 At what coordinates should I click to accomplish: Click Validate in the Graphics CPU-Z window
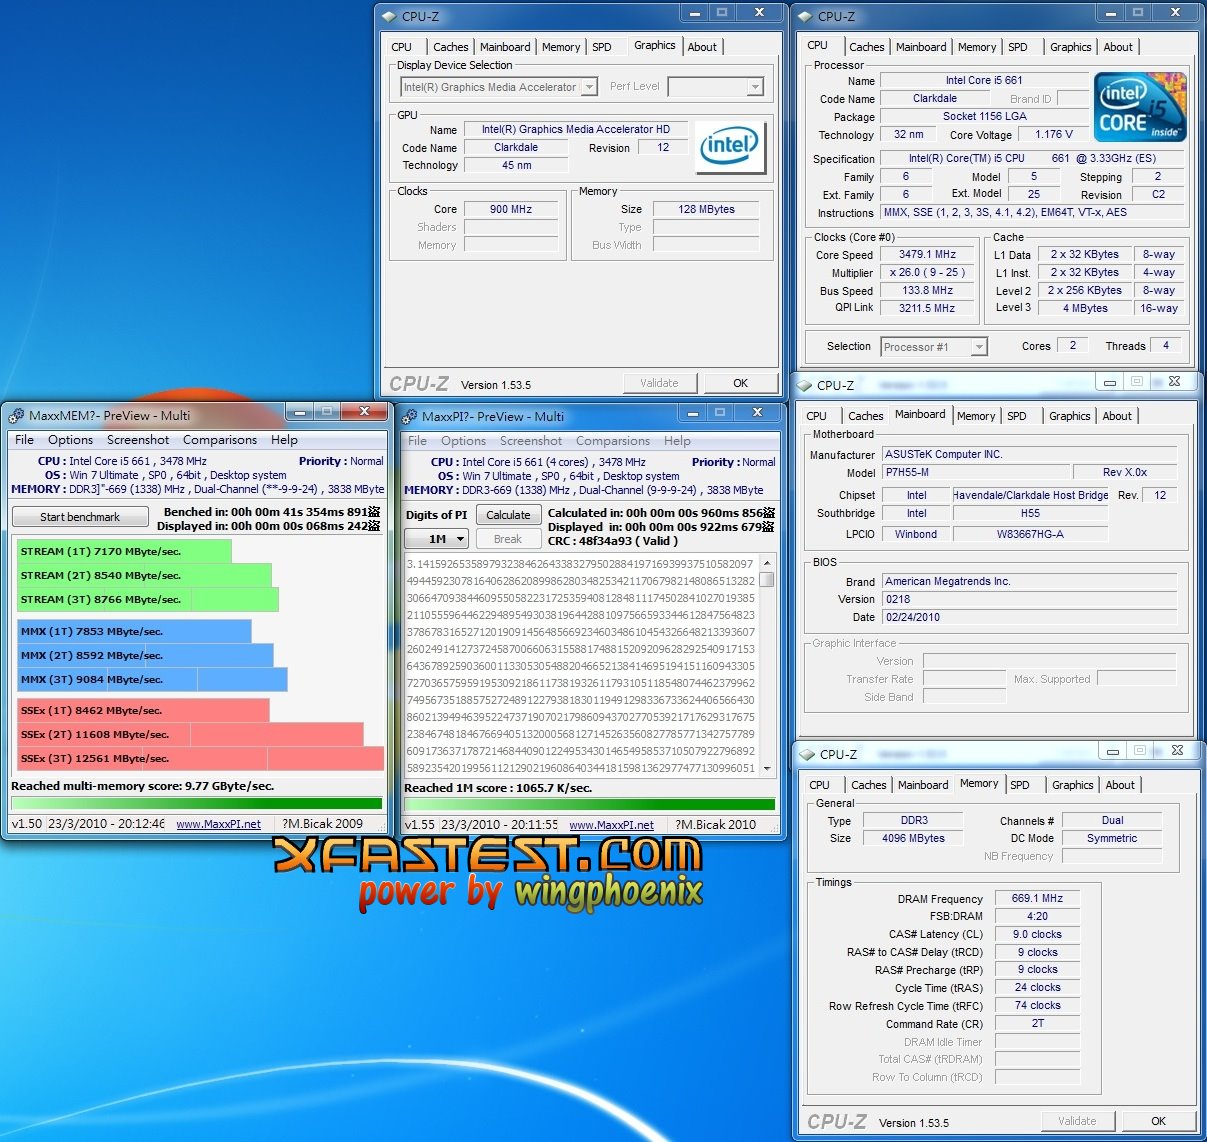[659, 383]
